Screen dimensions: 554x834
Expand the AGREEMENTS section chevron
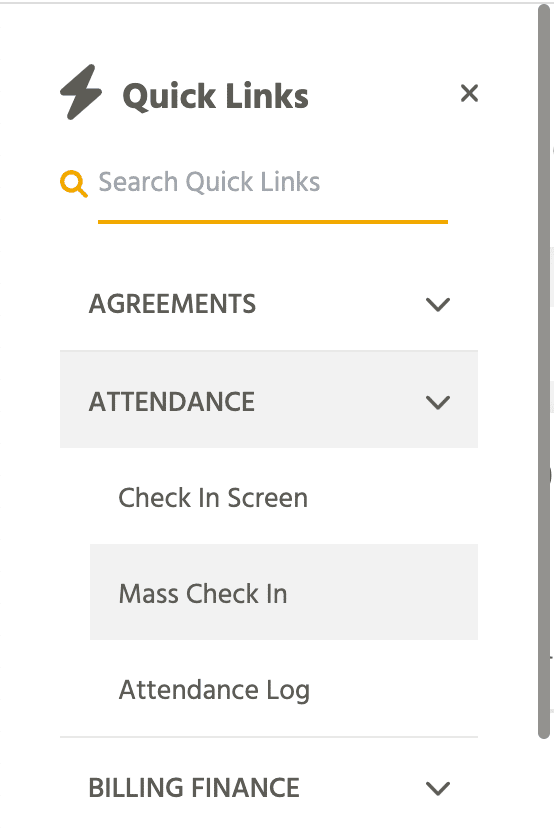[x=438, y=304]
